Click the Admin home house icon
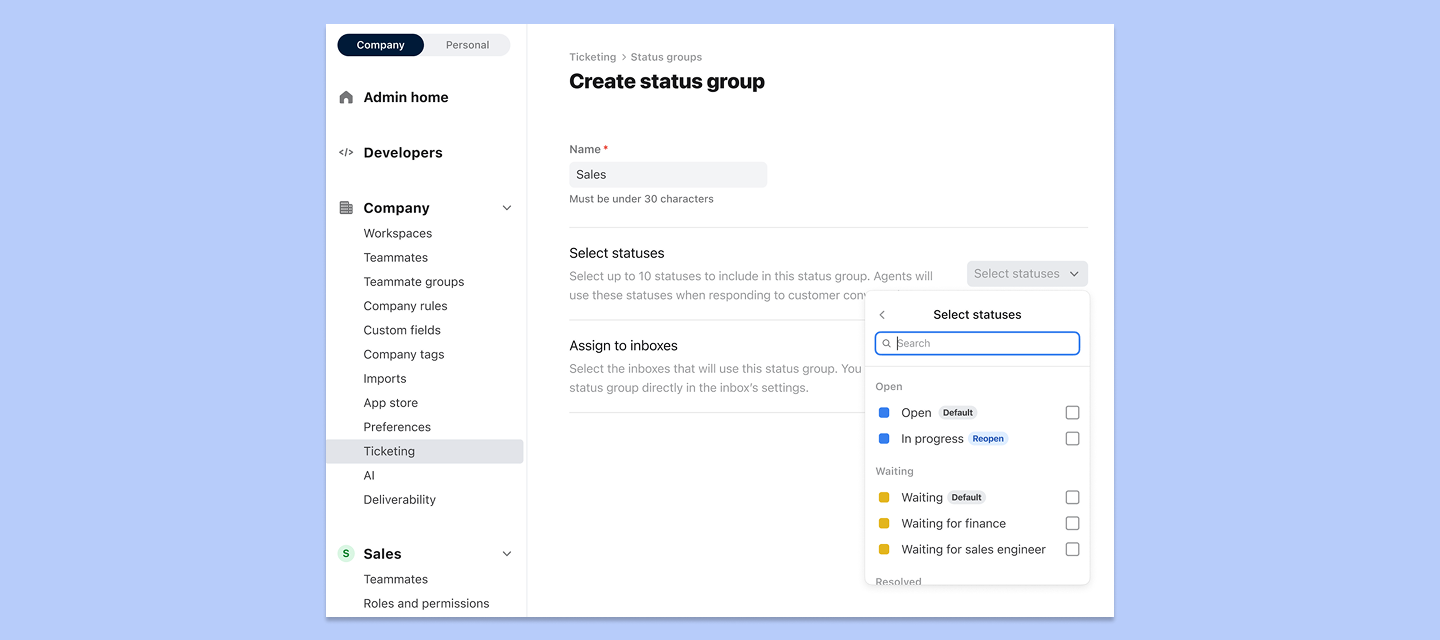The width and height of the screenshot is (1440, 640). pyautogui.click(x=346, y=97)
